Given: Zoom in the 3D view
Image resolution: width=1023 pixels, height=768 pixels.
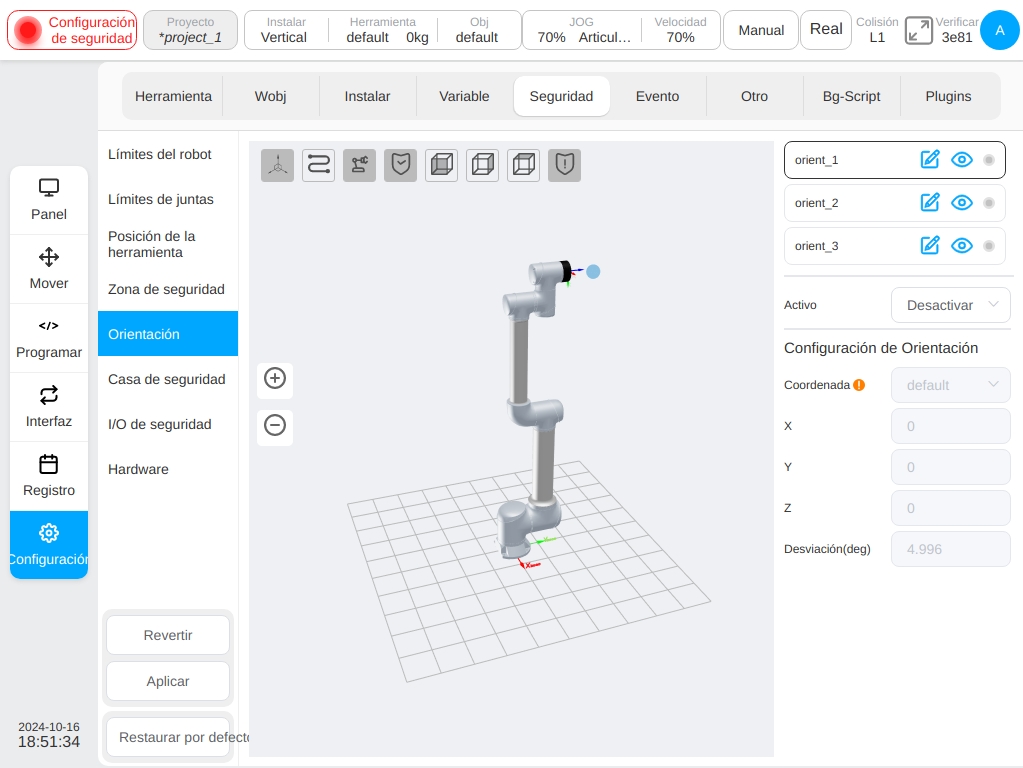Looking at the screenshot, I should (275, 378).
